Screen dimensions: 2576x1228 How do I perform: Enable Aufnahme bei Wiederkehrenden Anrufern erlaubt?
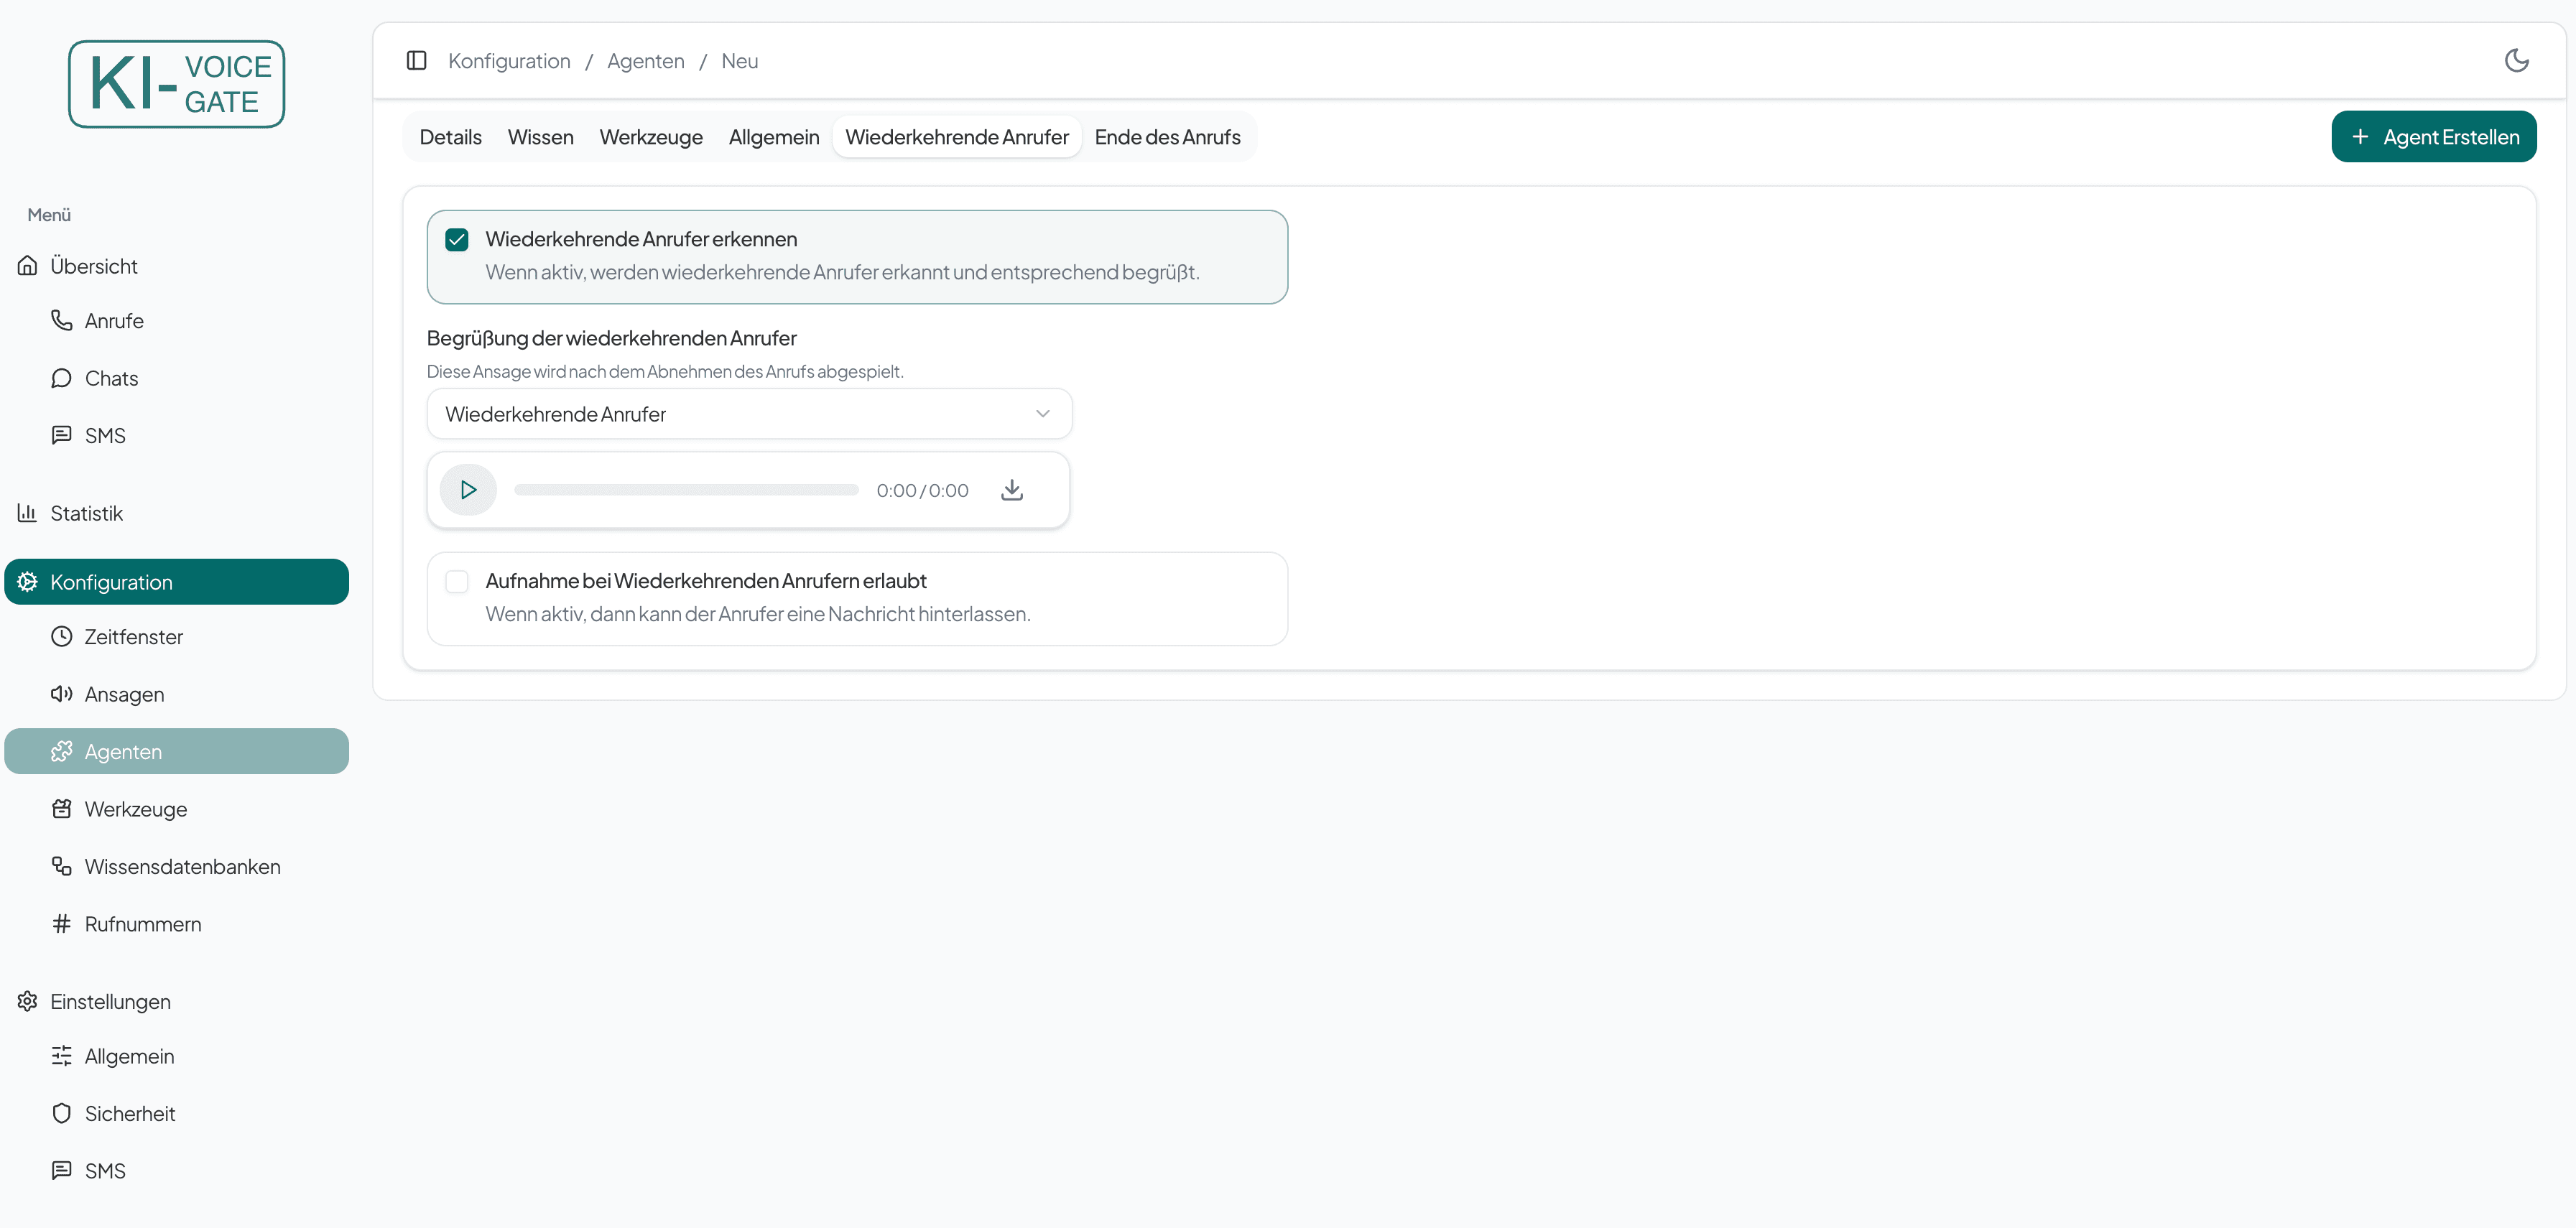coord(457,582)
